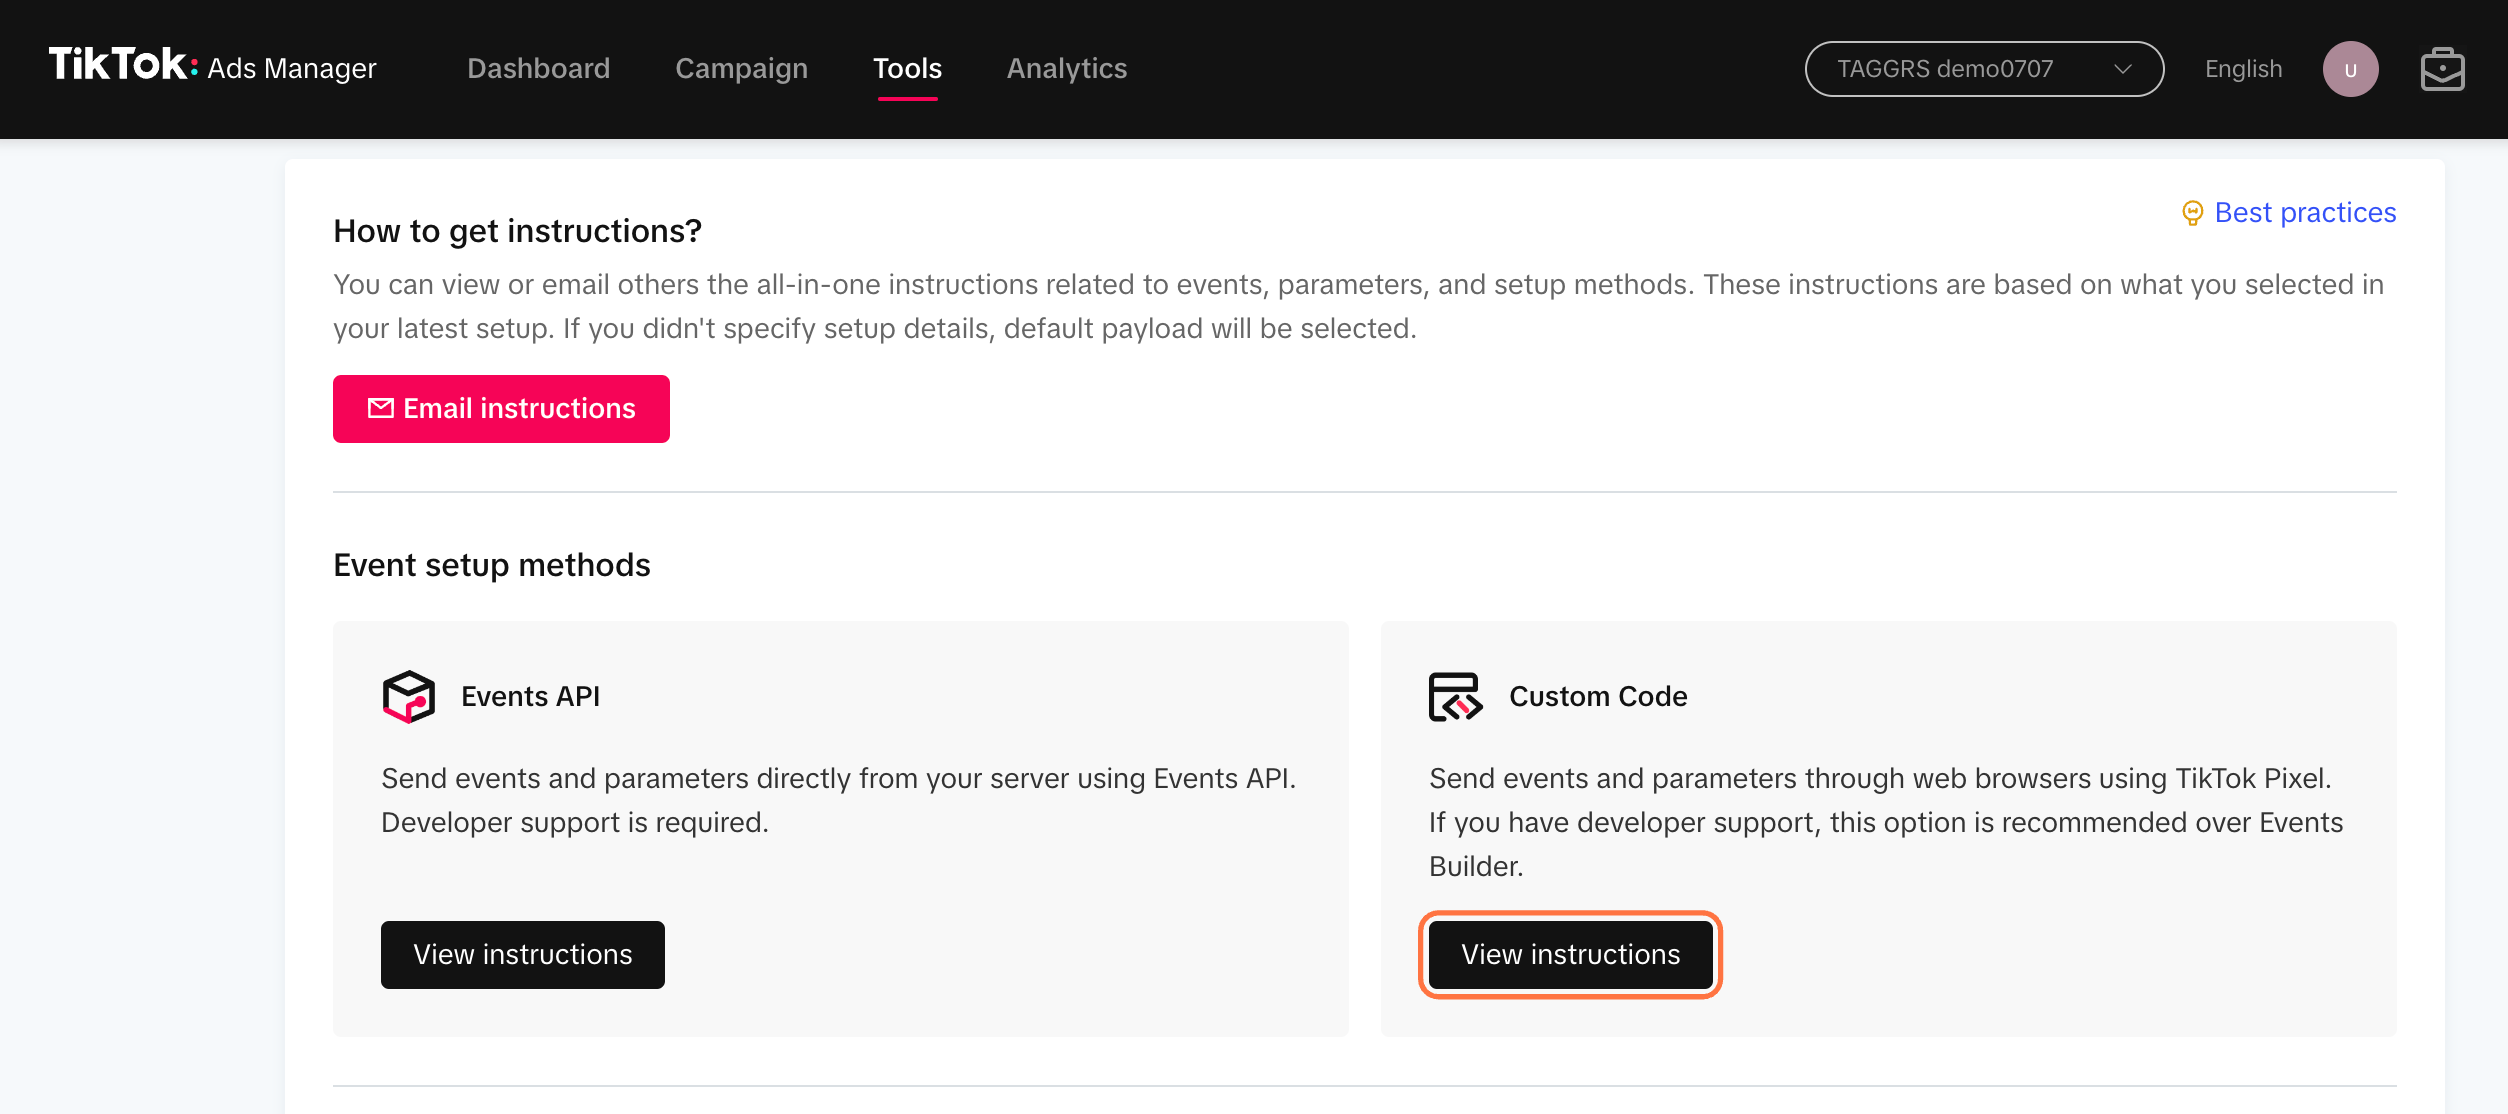Open the user profile avatar
This screenshot has height=1114, width=2508.
[x=2350, y=69]
